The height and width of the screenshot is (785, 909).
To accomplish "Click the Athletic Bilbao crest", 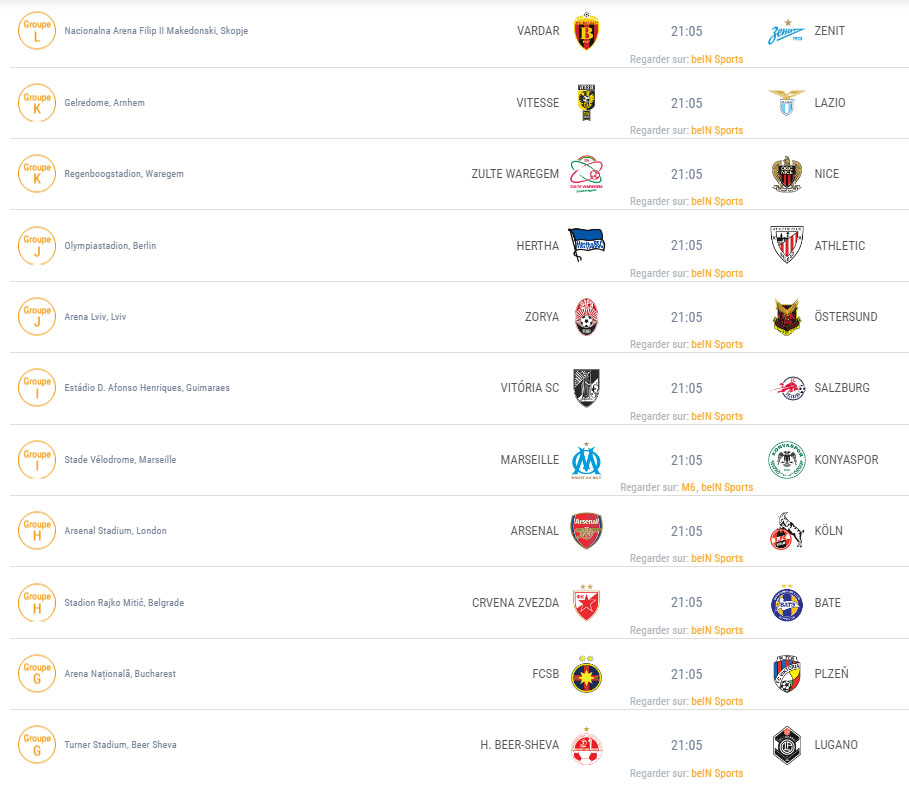I will click(x=787, y=245).
